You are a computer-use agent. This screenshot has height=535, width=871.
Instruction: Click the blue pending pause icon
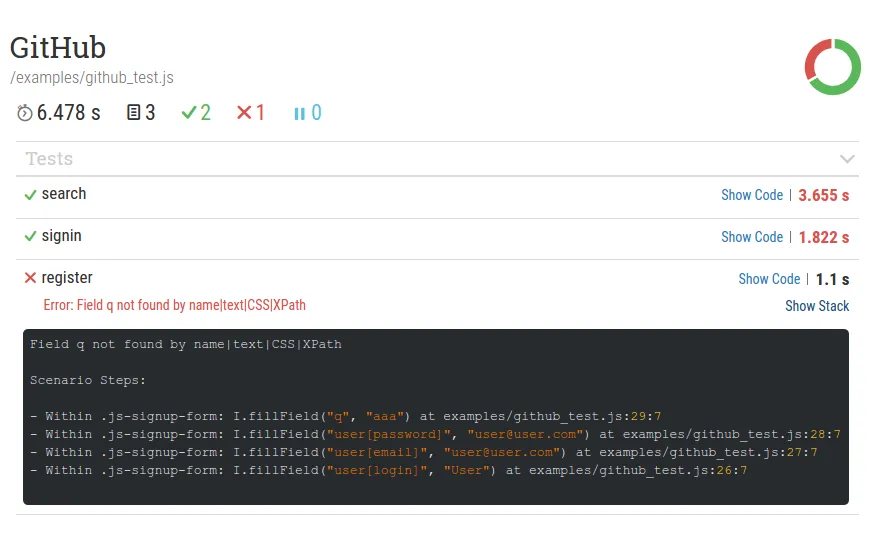[x=299, y=113]
